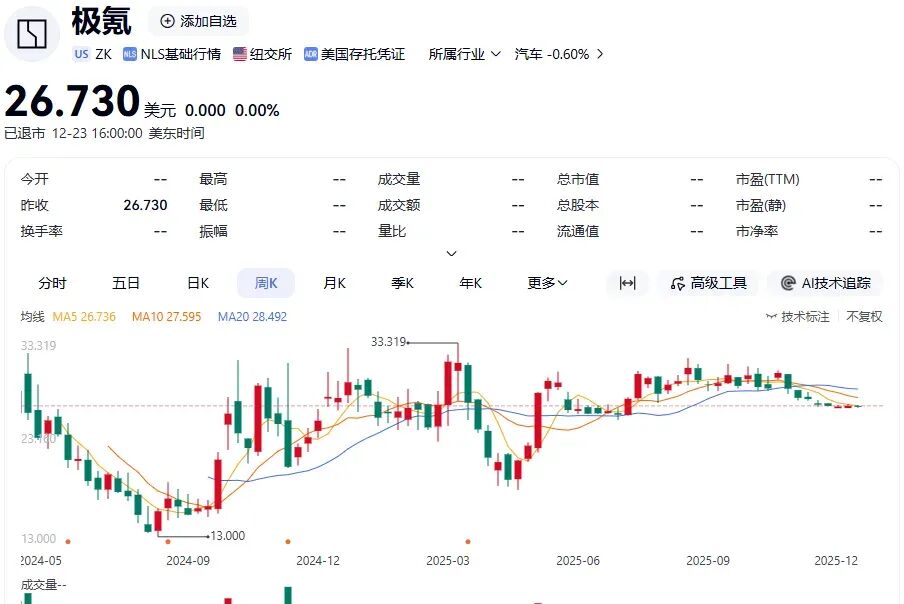Click the orange event dot near 2024-09

[x=168, y=542]
